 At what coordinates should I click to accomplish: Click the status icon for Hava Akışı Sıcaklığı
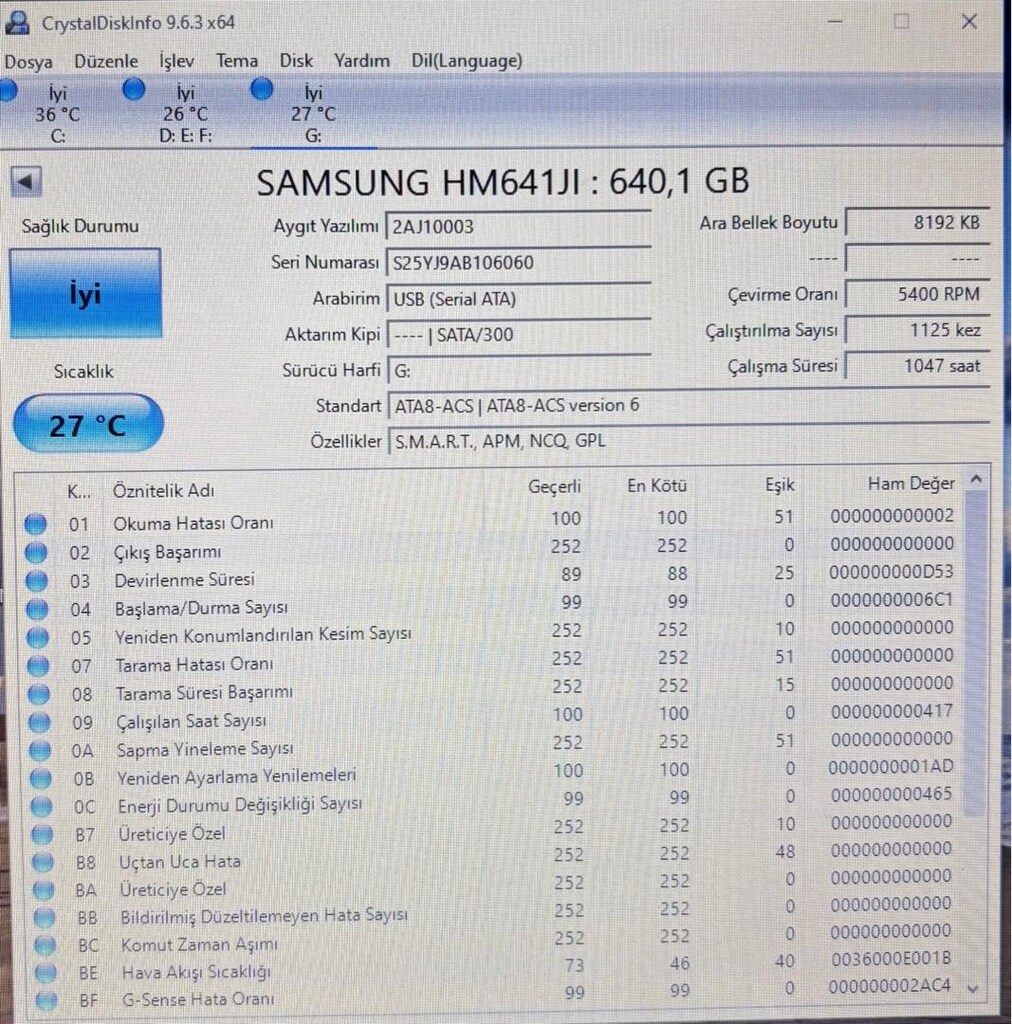click(45, 973)
